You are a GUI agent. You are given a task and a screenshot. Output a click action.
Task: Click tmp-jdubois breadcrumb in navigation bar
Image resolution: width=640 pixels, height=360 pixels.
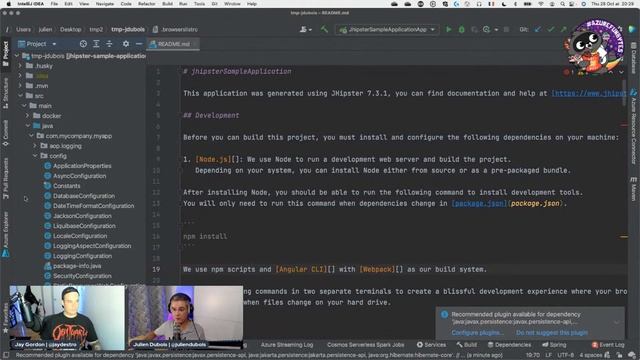point(128,29)
